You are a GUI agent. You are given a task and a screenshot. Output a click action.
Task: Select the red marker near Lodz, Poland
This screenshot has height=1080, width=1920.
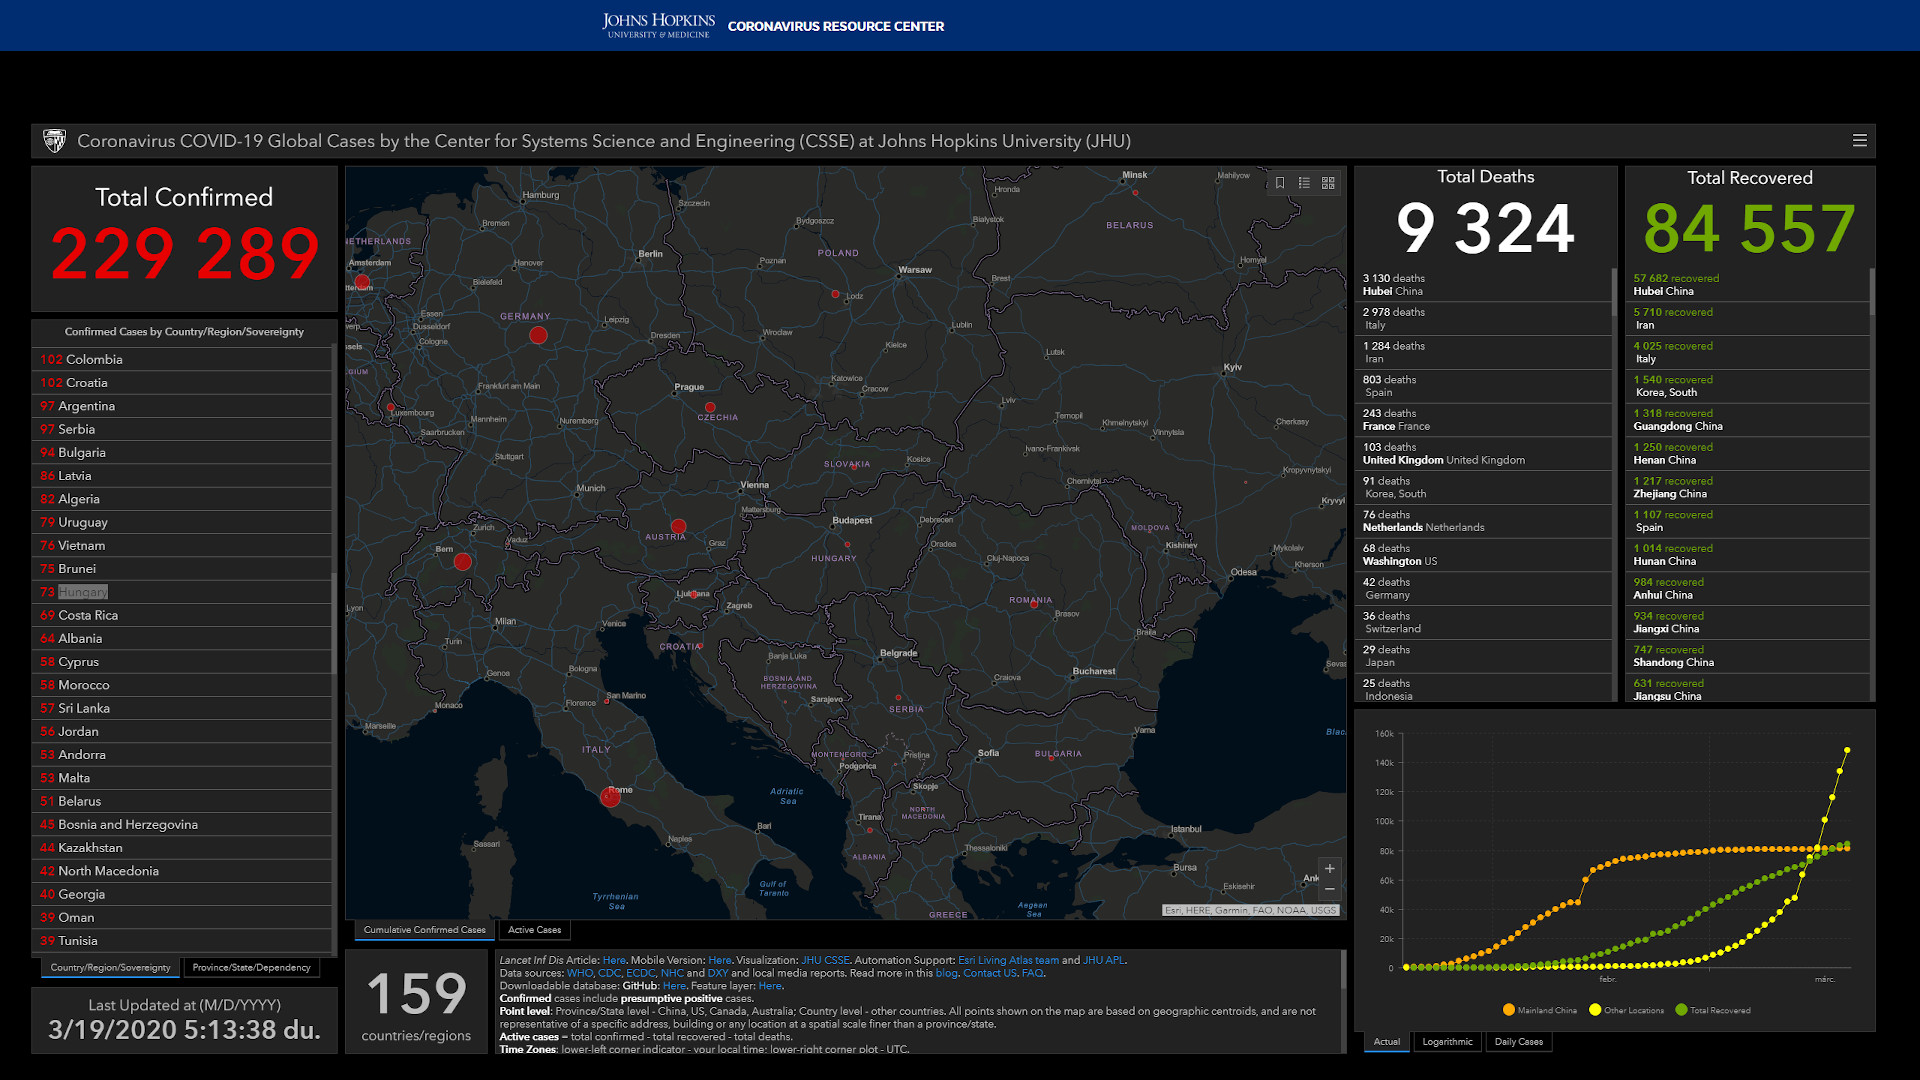(x=835, y=294)
